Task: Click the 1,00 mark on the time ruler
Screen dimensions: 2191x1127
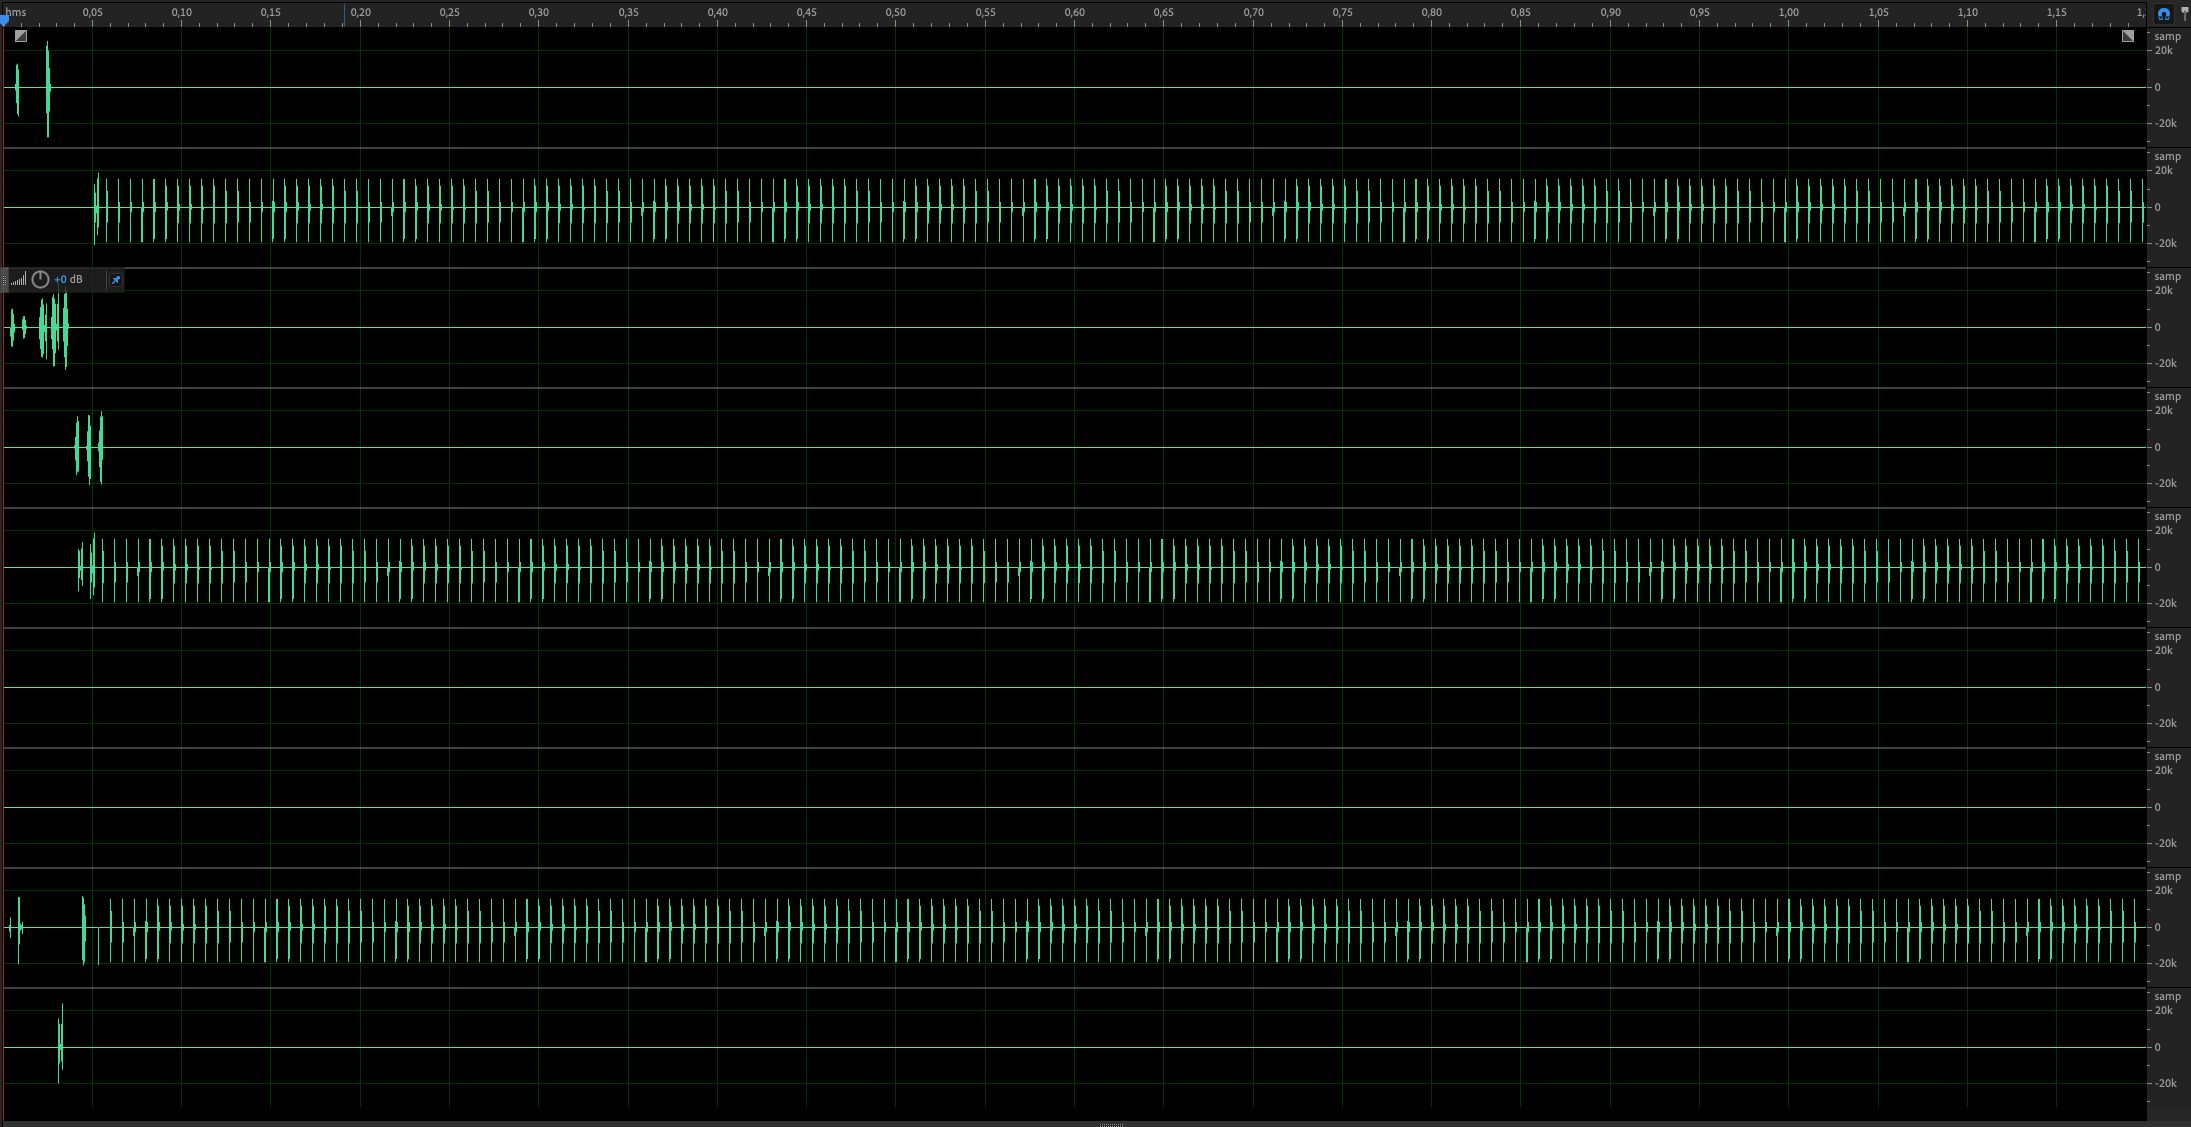Action: pyautogui.click(x=1789, y=13)
